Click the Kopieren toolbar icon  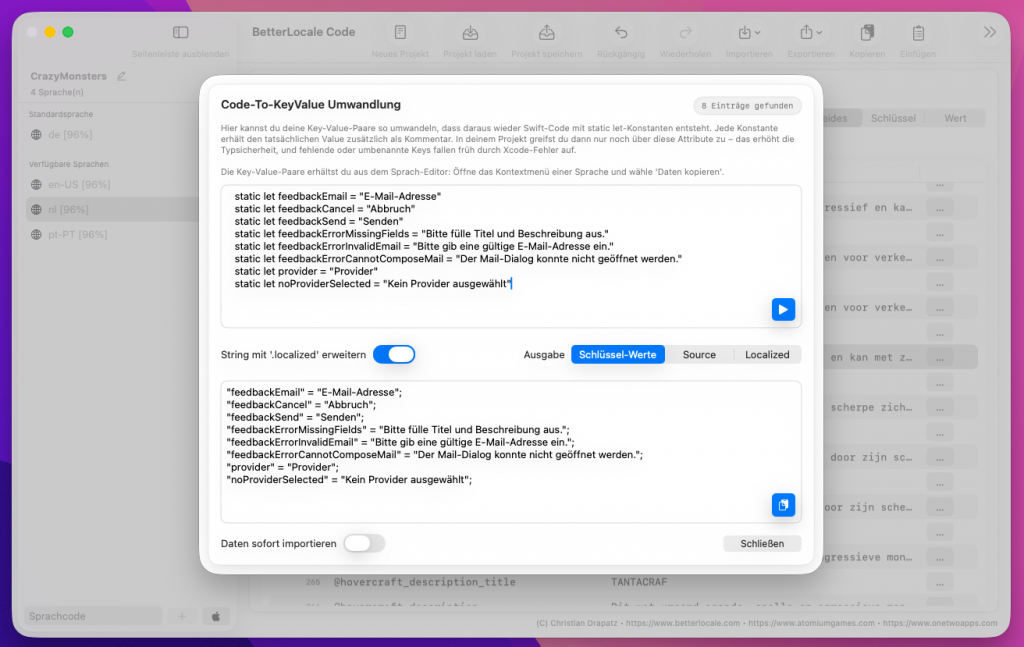867,33
